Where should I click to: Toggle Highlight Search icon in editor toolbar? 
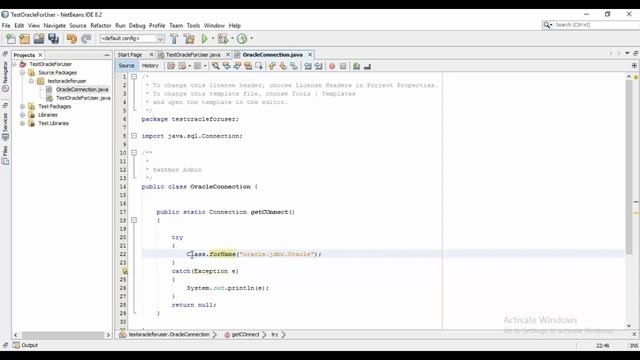248,66
